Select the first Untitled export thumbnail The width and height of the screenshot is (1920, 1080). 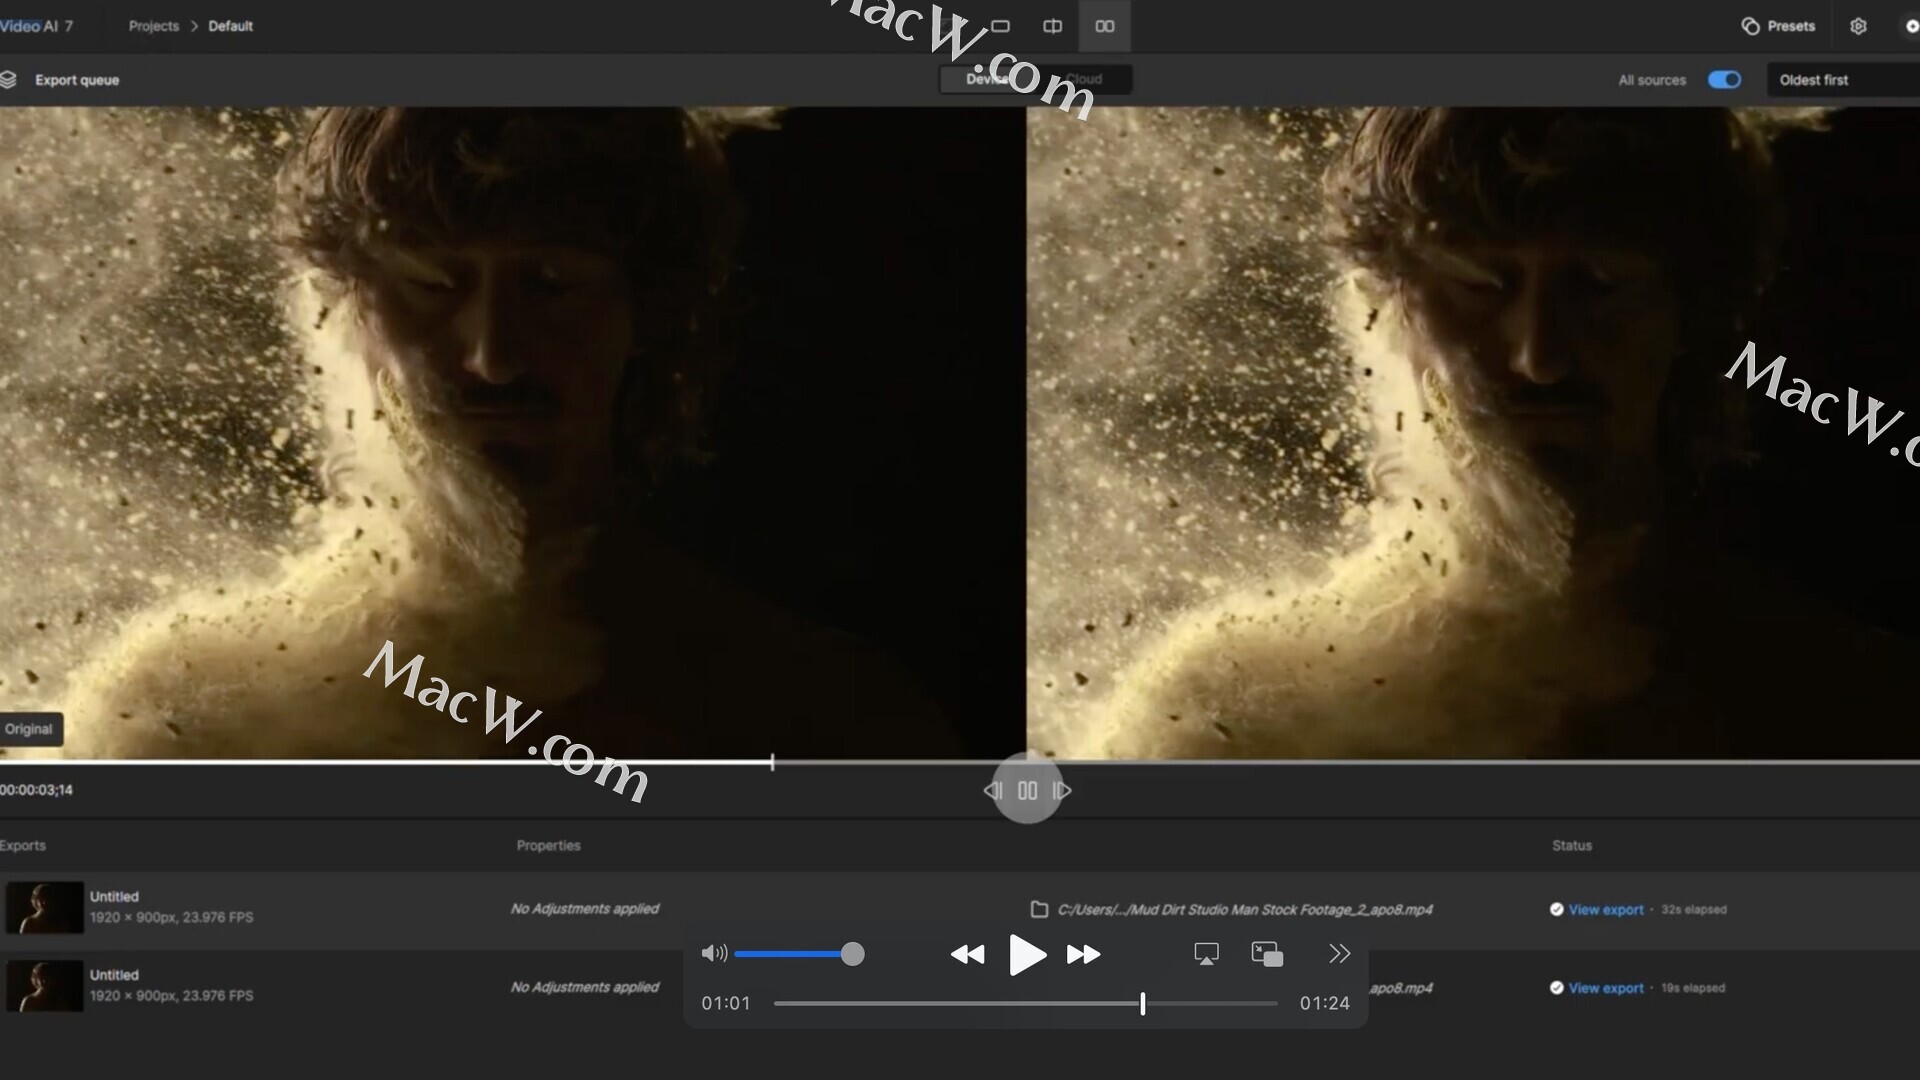45,907
